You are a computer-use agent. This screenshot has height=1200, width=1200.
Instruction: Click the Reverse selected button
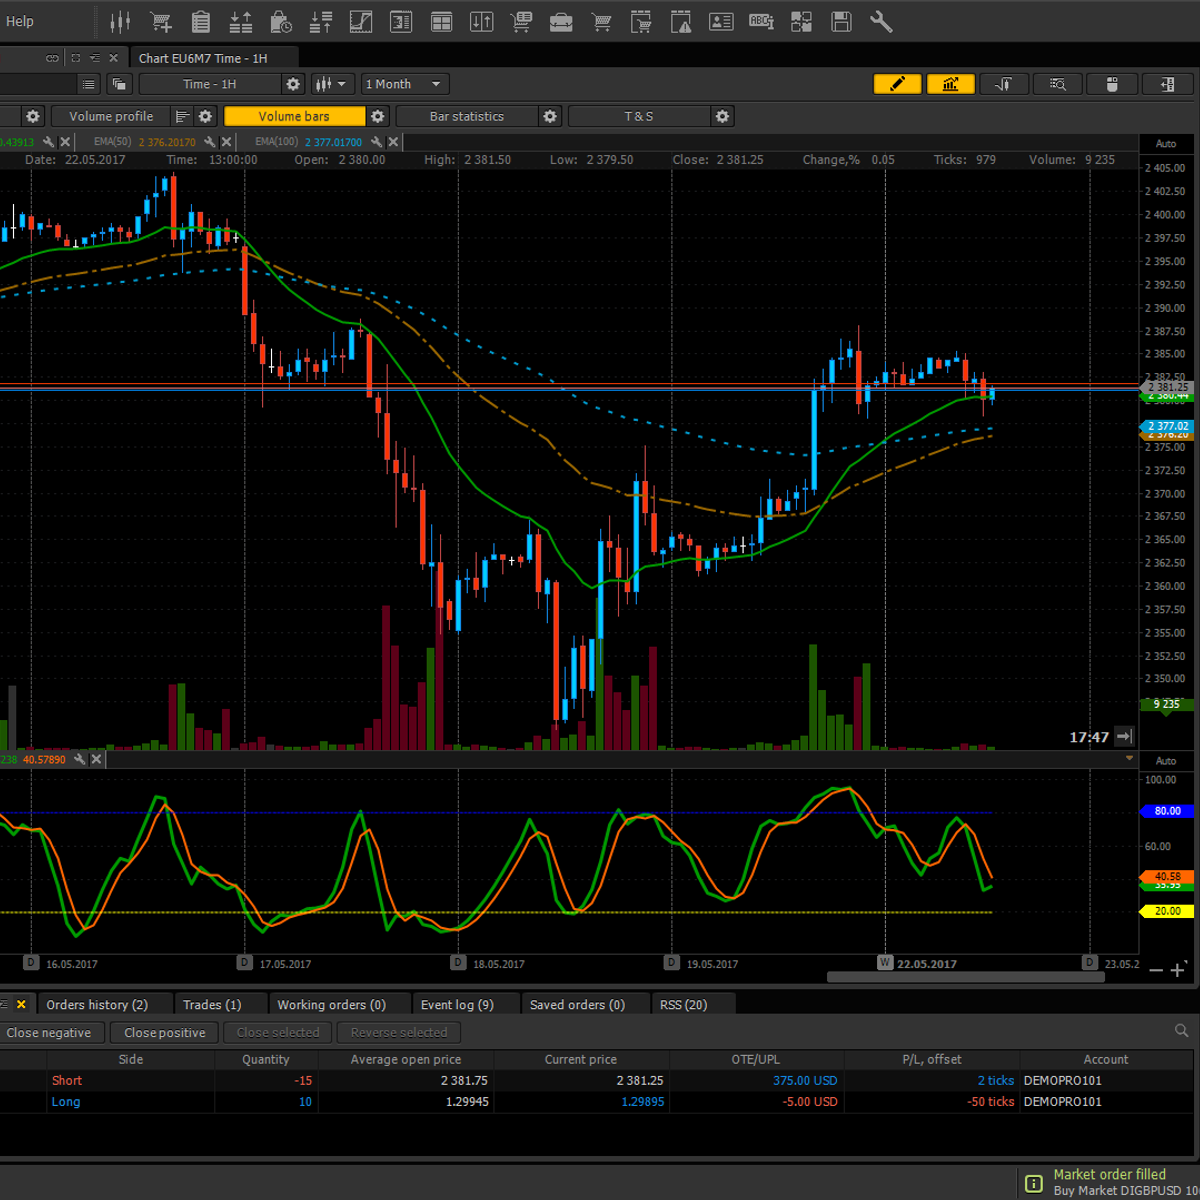tap(399, 1032)
